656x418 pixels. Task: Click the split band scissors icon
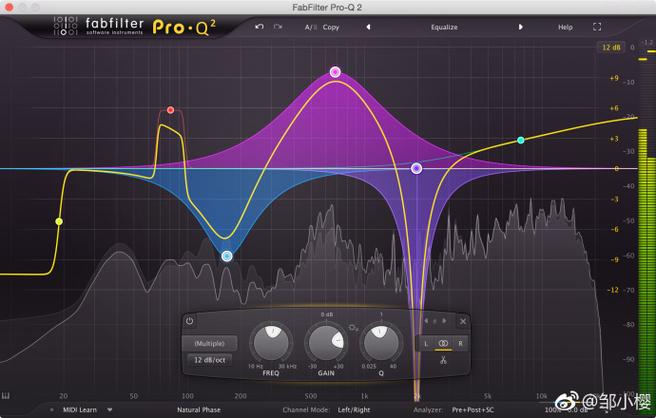(x=443, y=360)
